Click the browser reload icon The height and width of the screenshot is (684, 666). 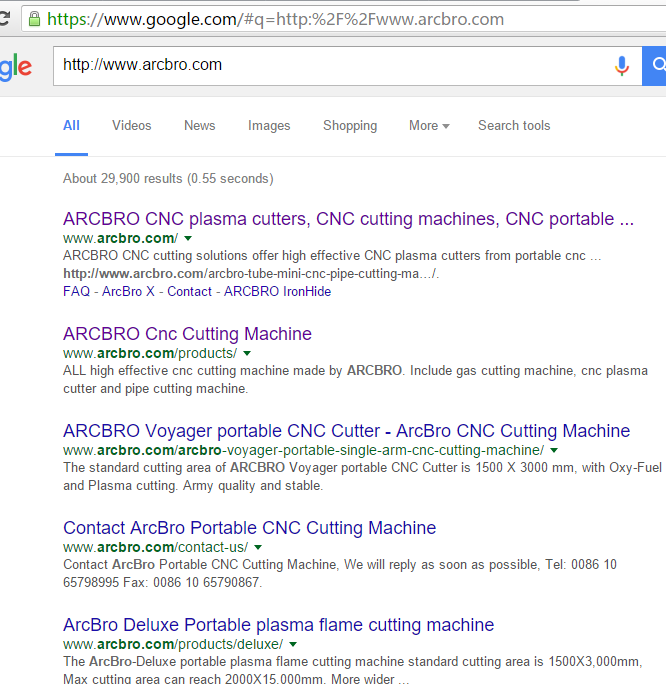pos(4,19)
